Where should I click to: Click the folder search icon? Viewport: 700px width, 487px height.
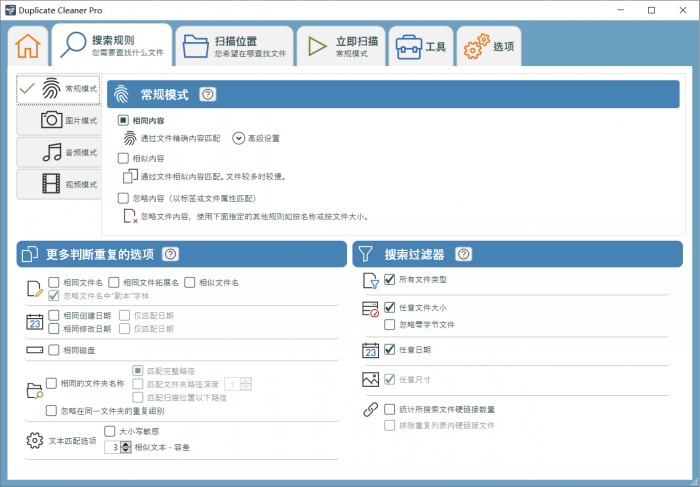pyautogui.click(x=35, y=391)
